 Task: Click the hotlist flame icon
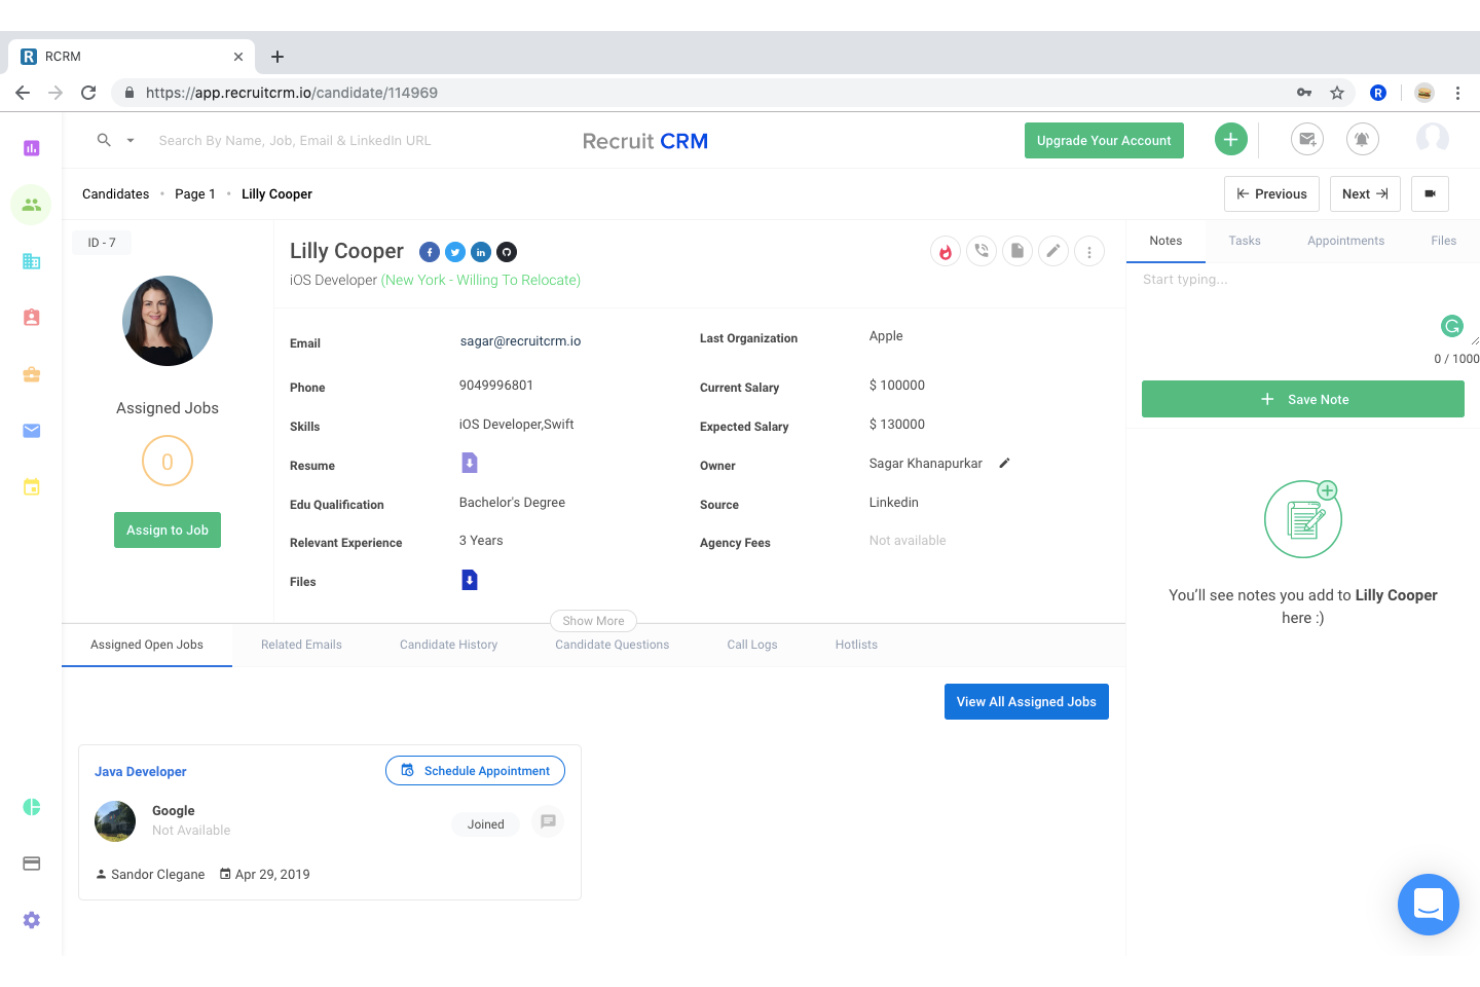coord(945,251)
